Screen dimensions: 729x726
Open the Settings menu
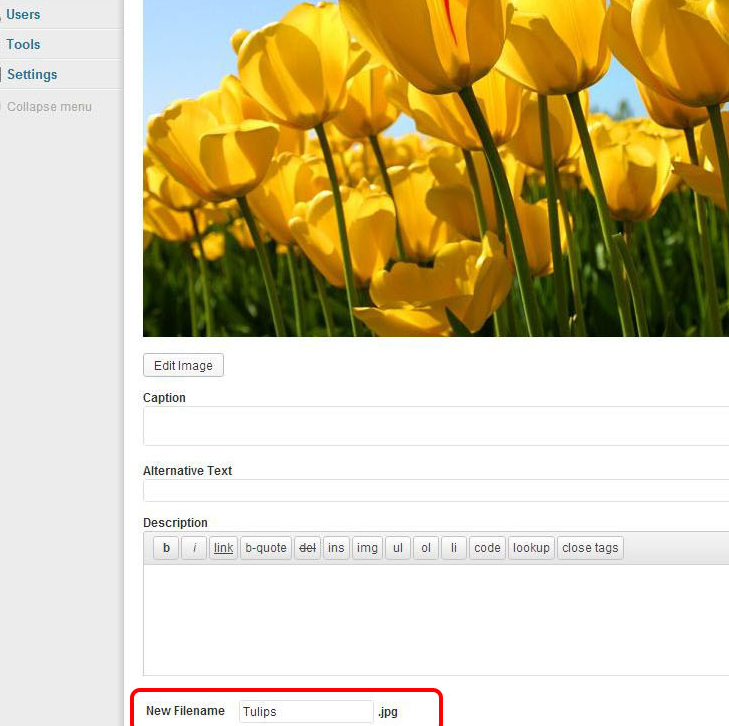(x=32, y=74)
